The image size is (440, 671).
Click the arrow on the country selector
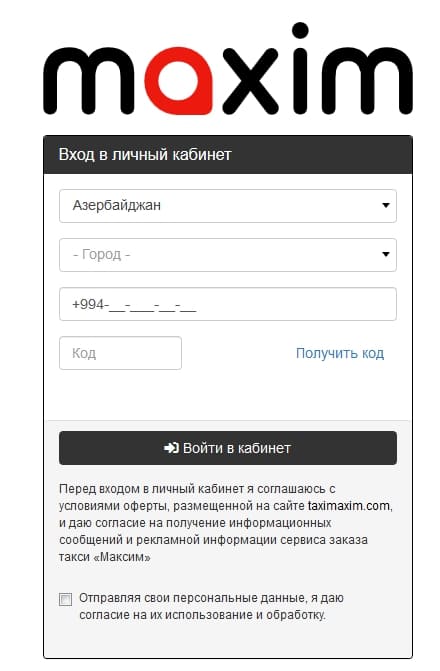coord(386,205)
